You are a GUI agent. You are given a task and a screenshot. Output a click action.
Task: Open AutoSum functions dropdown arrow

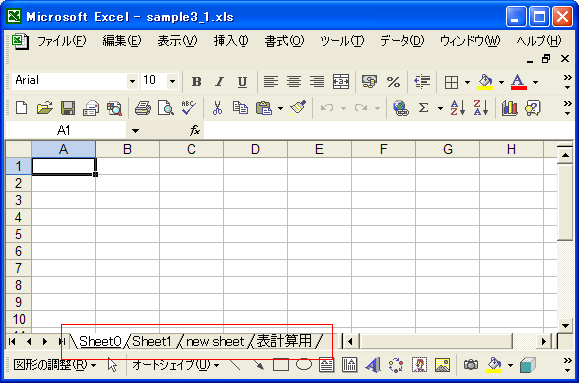click(x=440, y=108)
